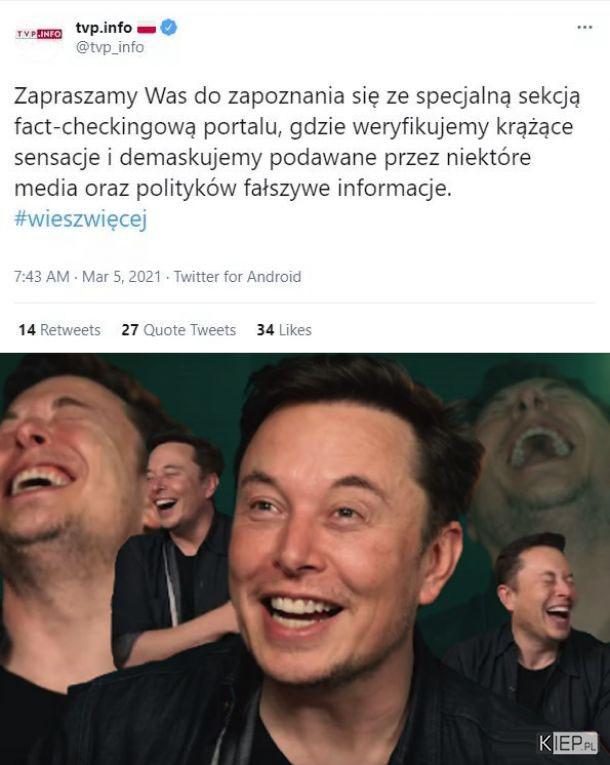This screenshot has height=765, width=610.
Task: Open the TVP.INFO profile avatar
Action: [39, 34]
